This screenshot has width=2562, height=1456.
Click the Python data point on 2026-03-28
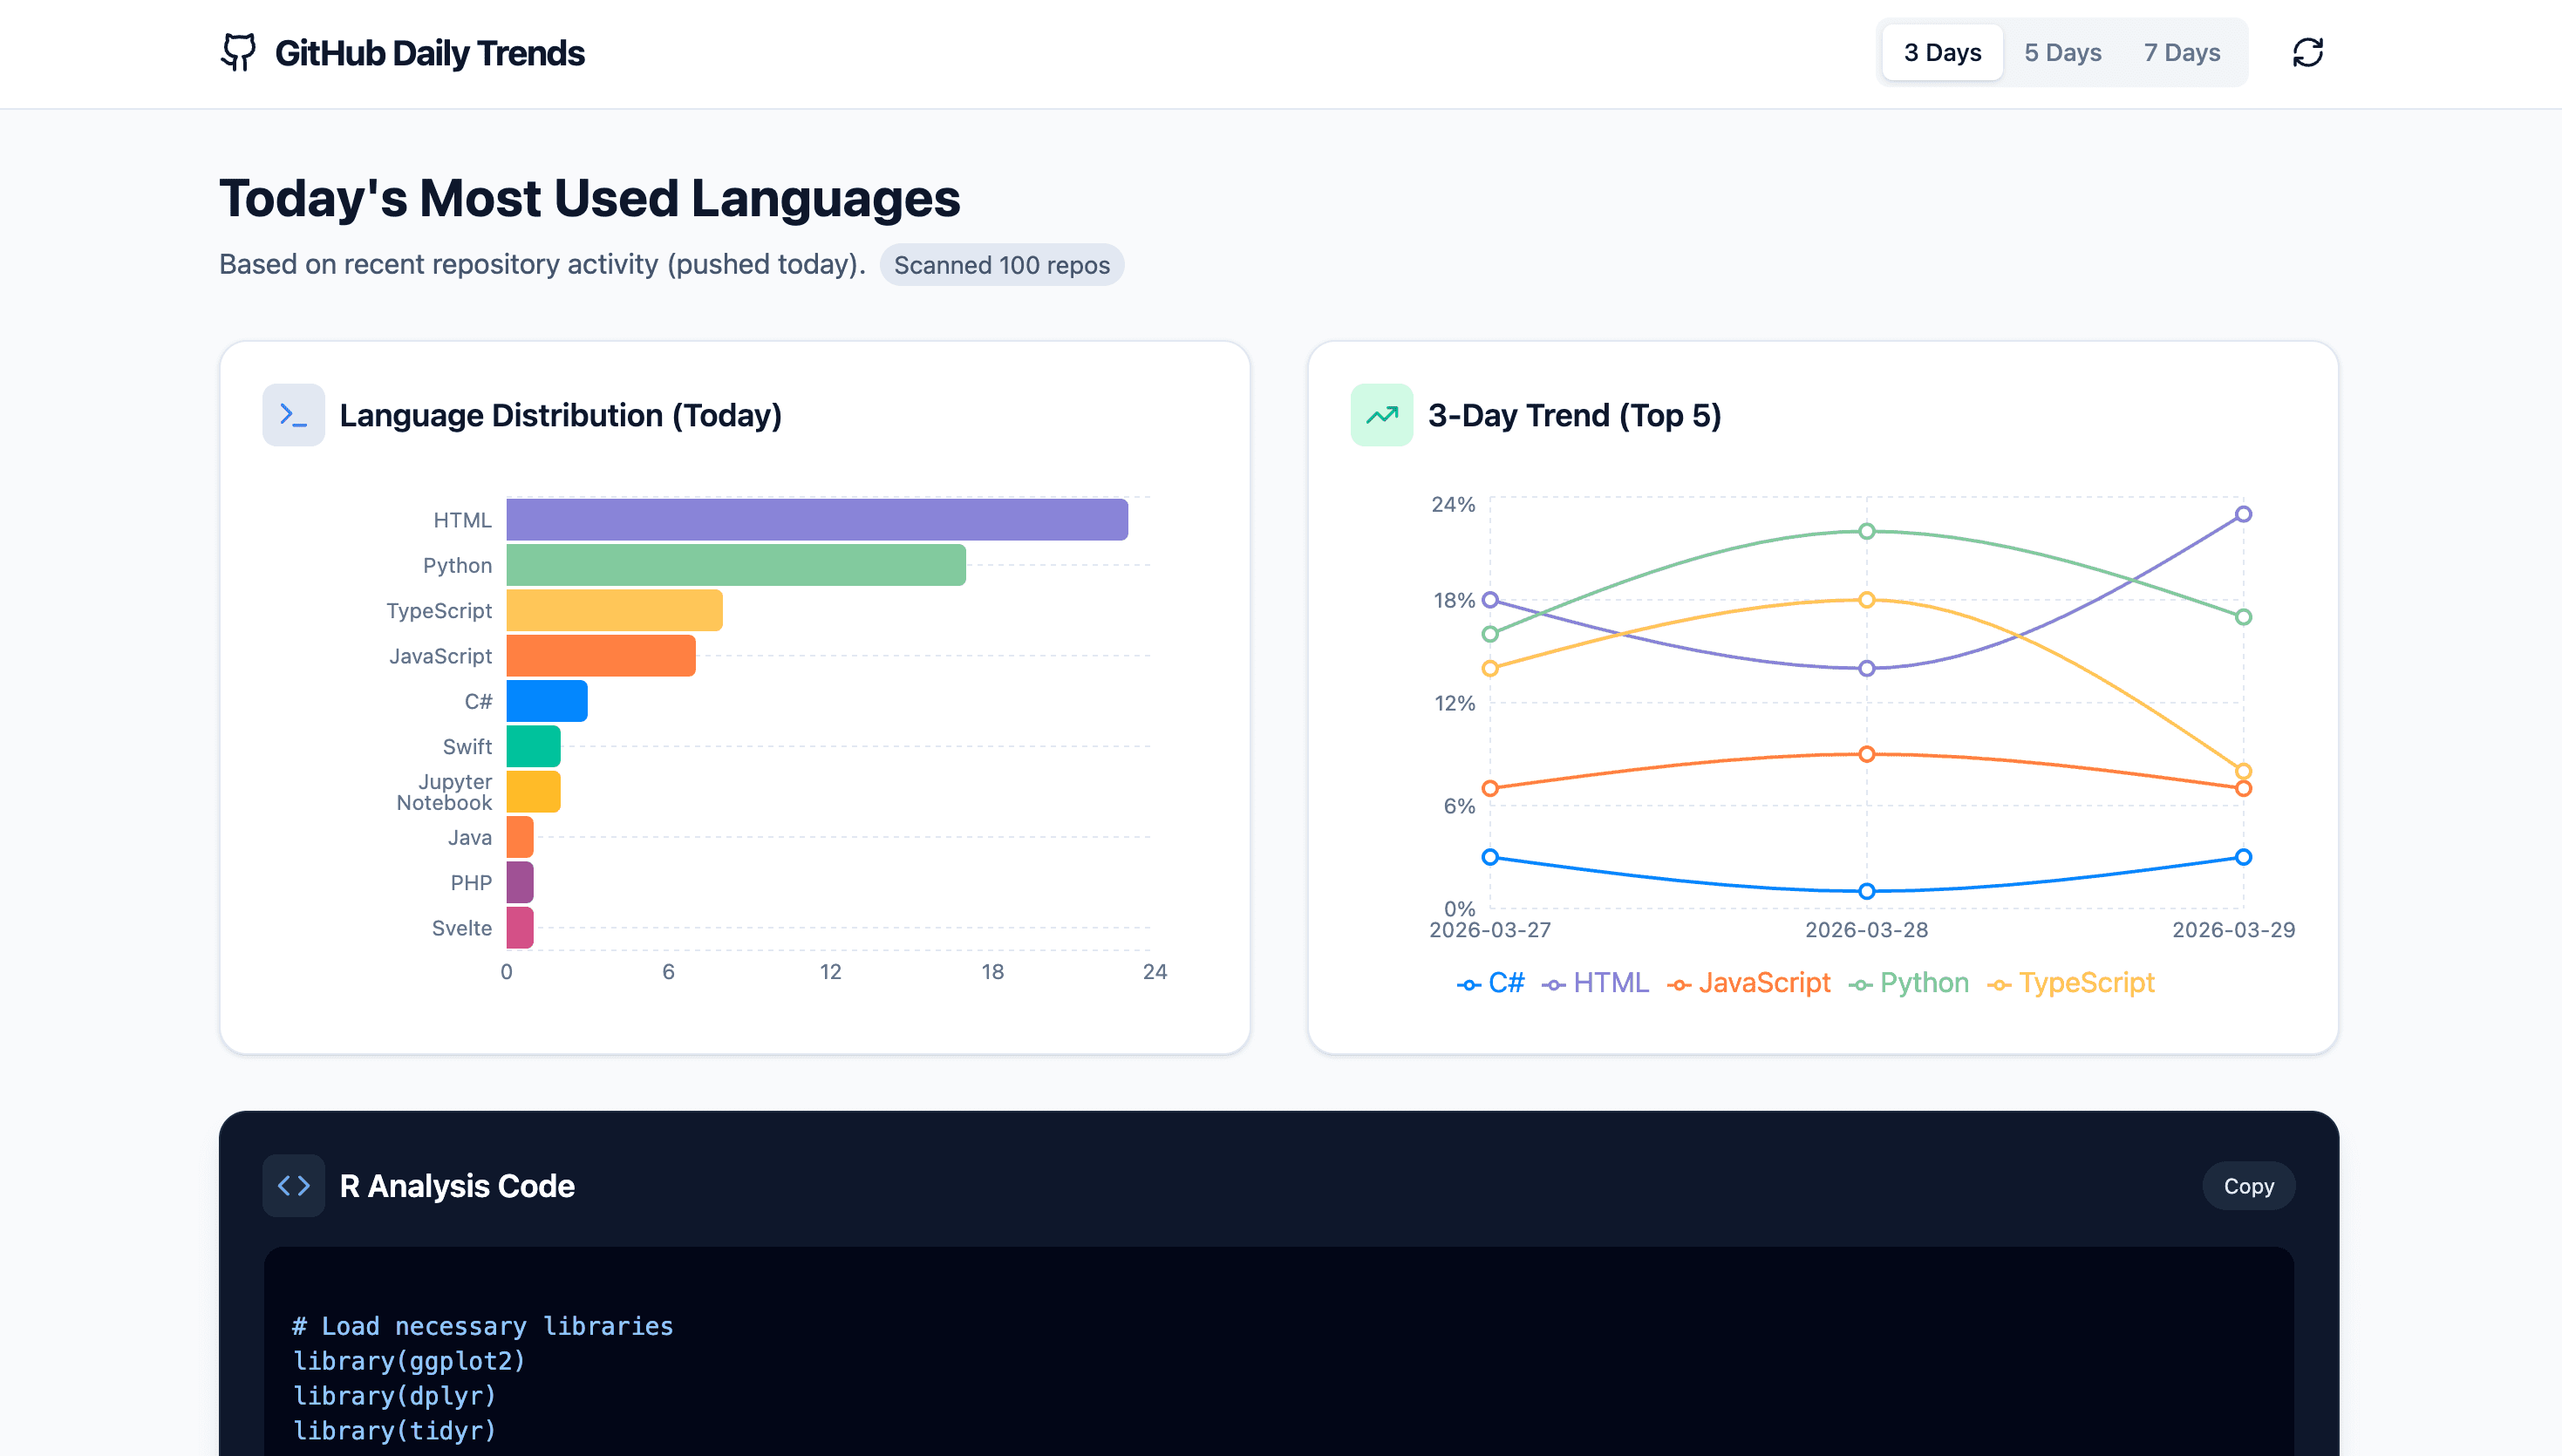click(1866, 531)
